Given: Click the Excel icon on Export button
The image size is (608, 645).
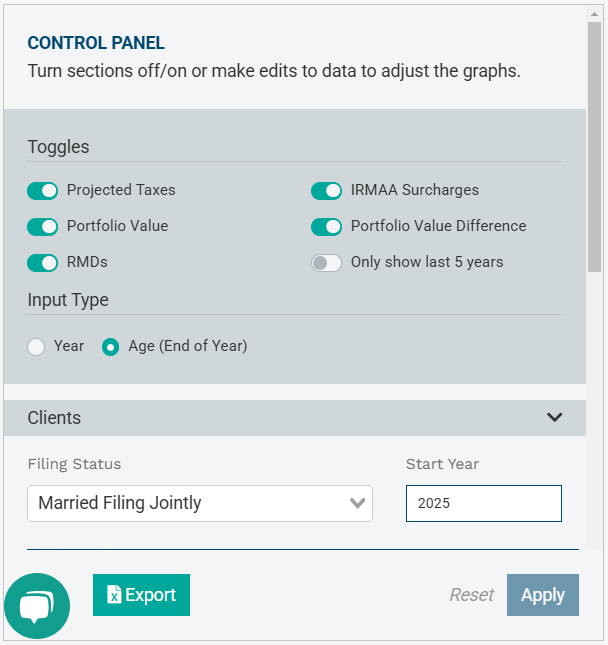Looking at the screenshot, I should pos(114,595).
